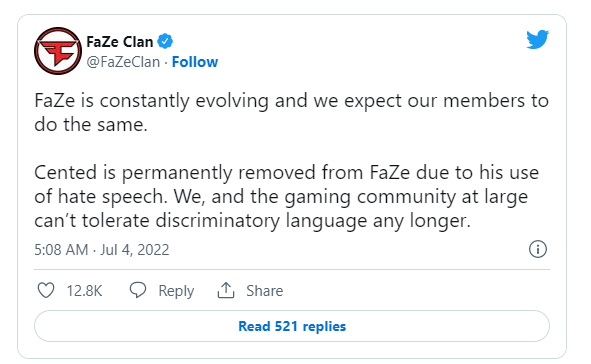Click the 'FaZe is constantly evolving' paragraph

(x=291, y=113)
